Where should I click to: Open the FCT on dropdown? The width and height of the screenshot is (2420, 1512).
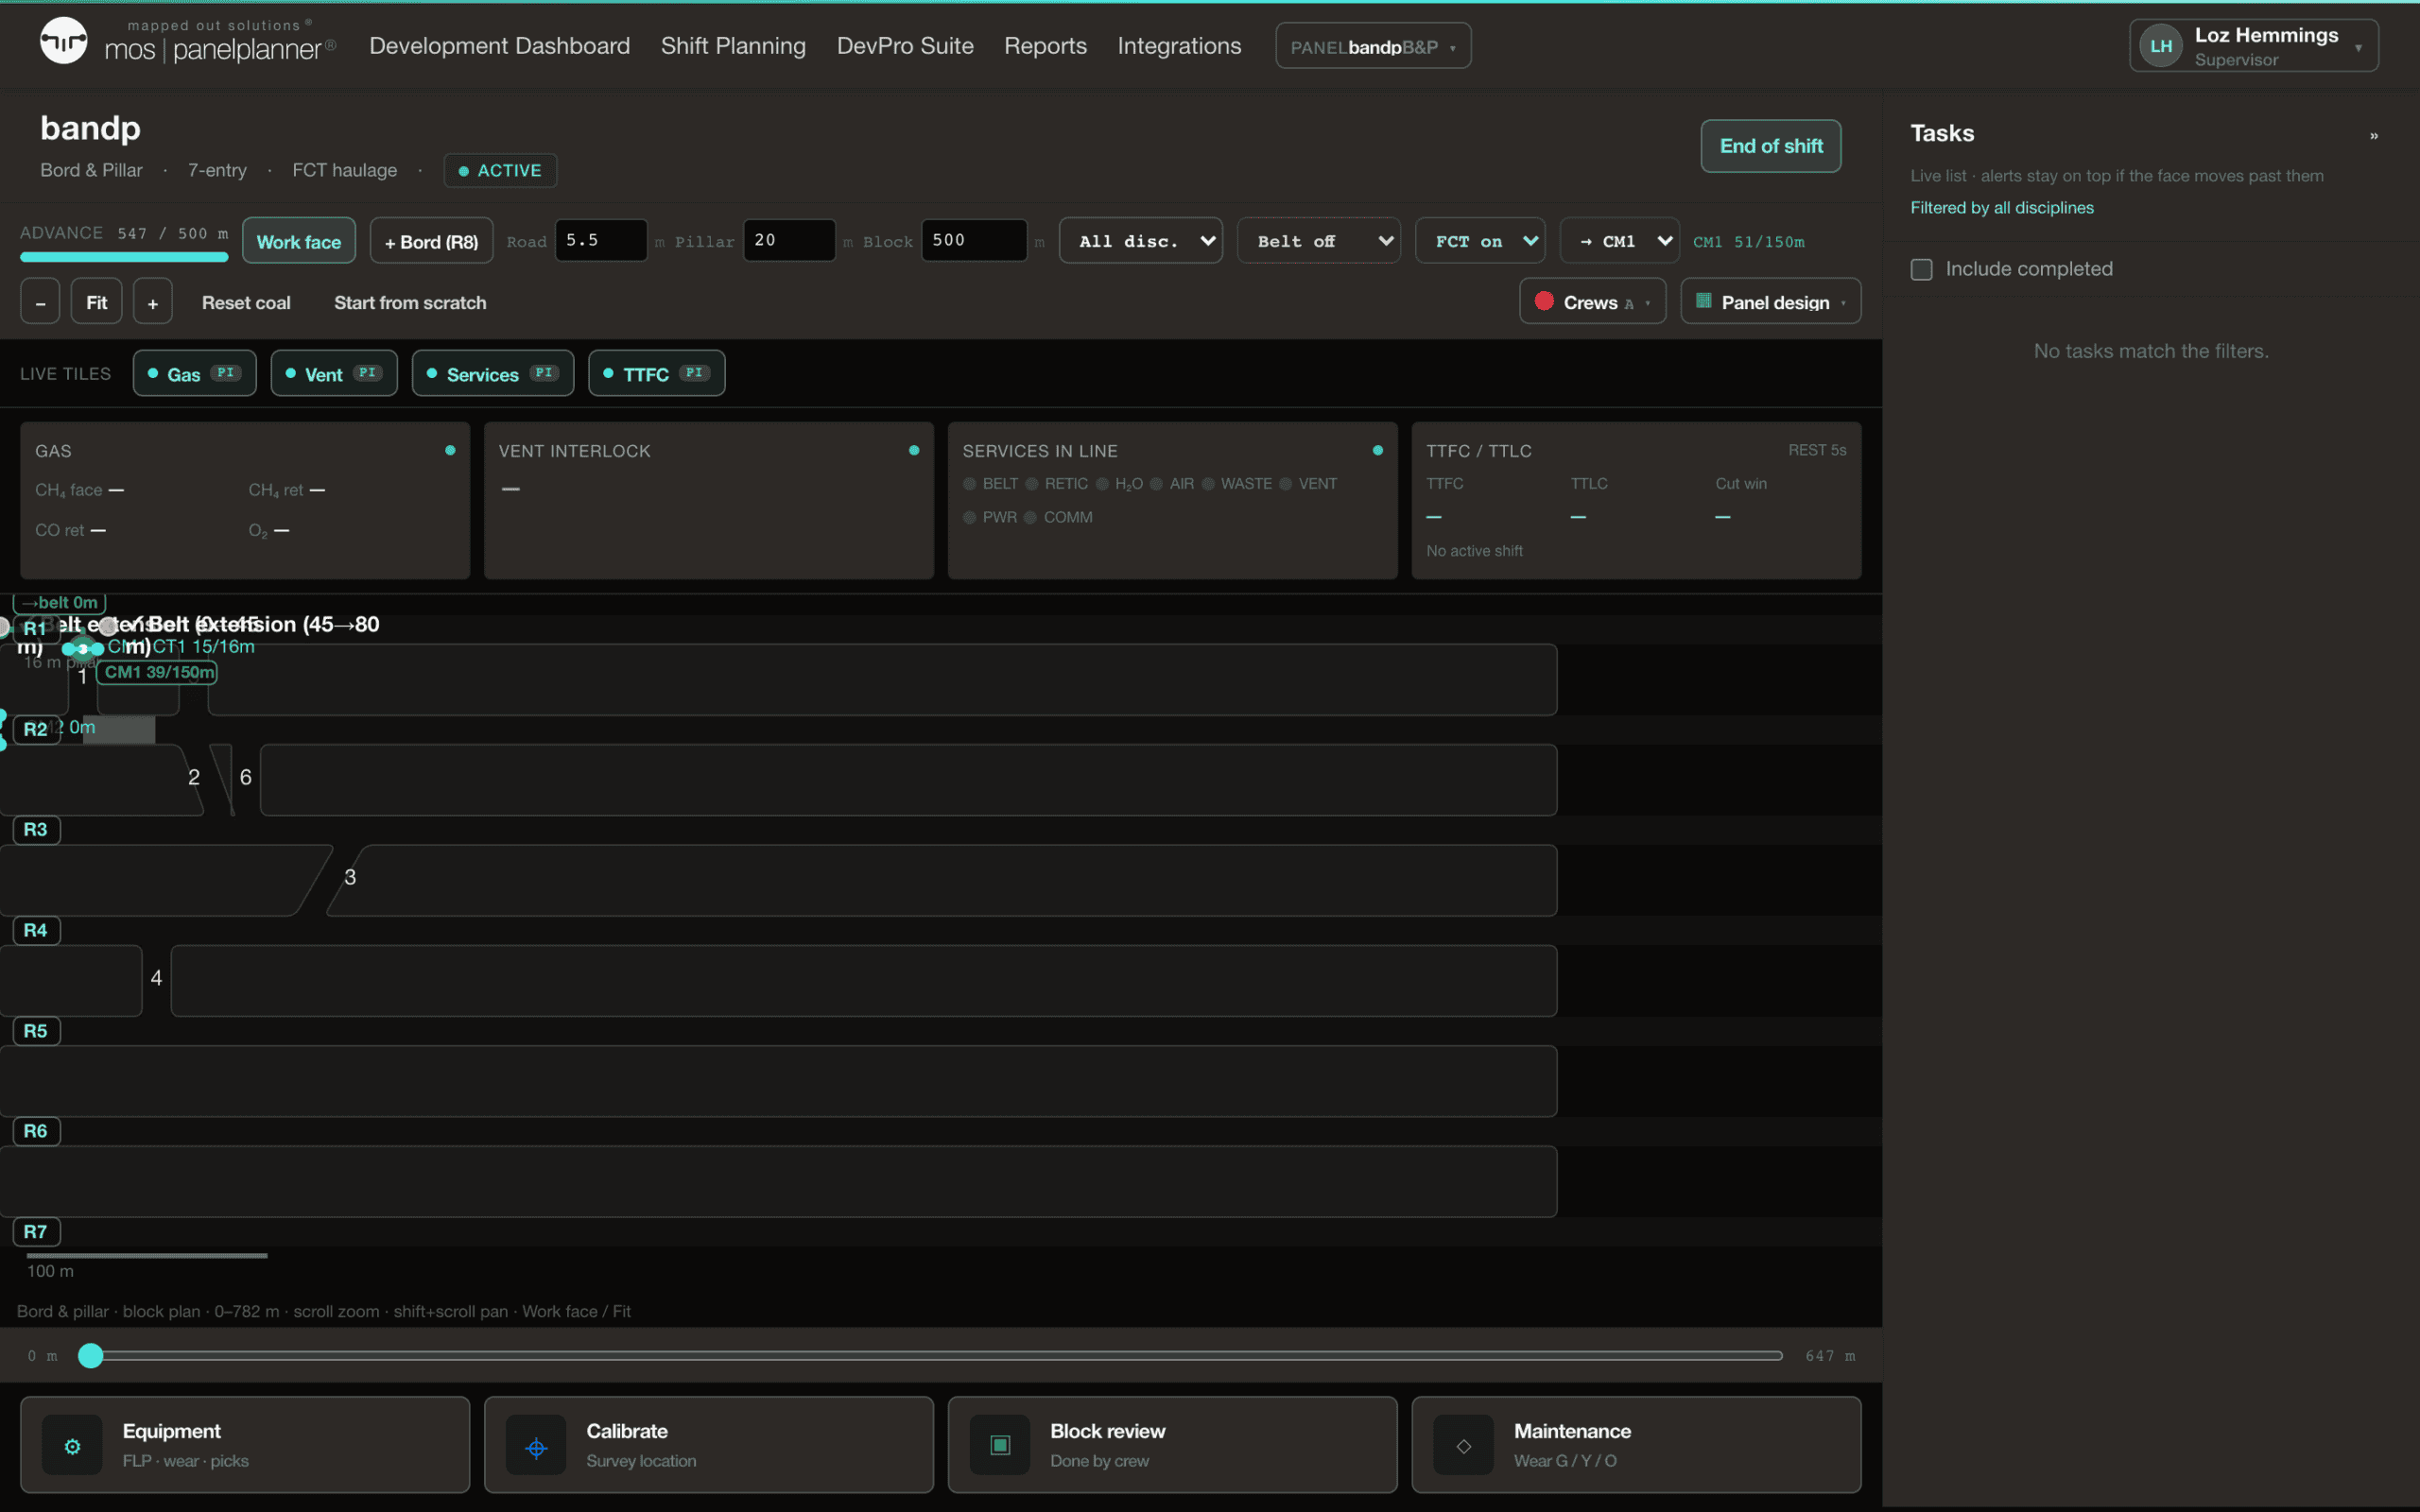[x=1481, y=241]
